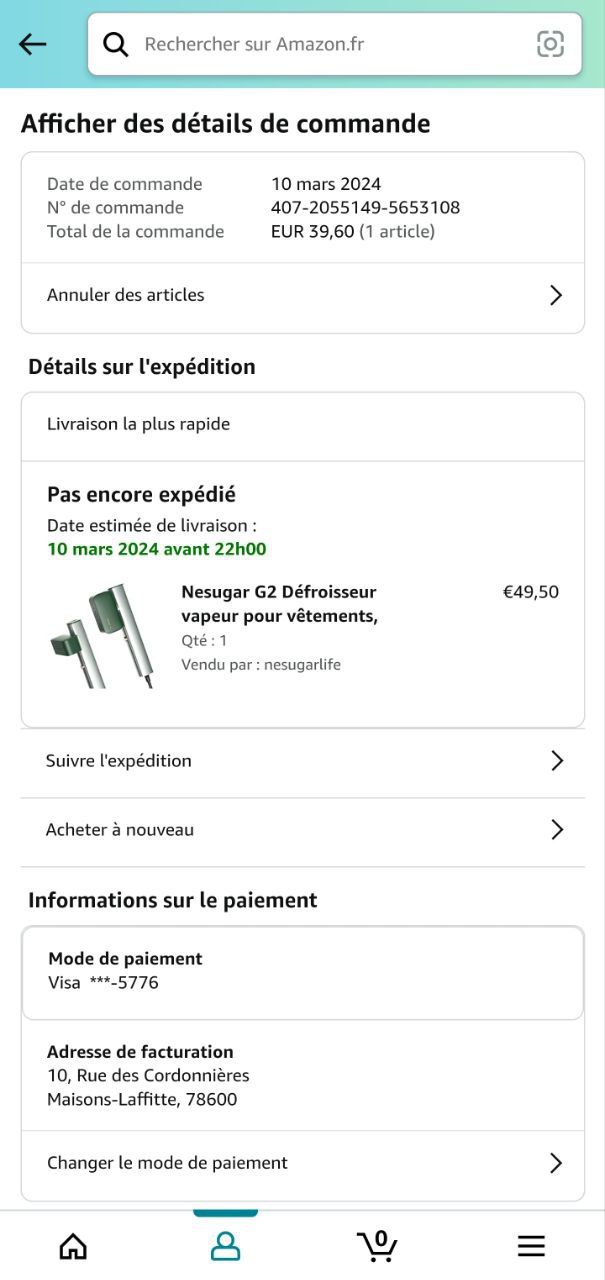Expand the Suivre l'expédition chevron
This screenshot has height=1280, width=605.
[557, 761]
